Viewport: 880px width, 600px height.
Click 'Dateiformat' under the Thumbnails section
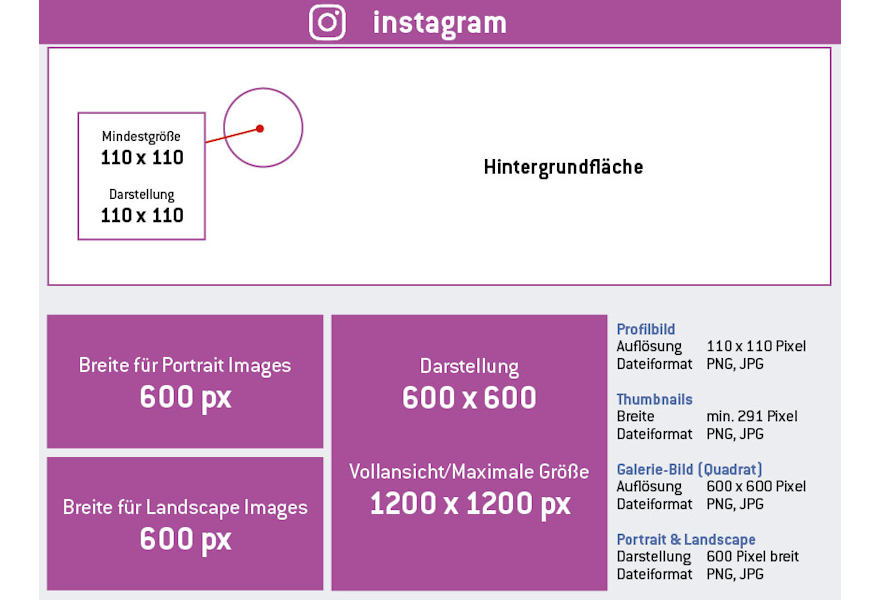pyautogui.click(x=654, y=434)
